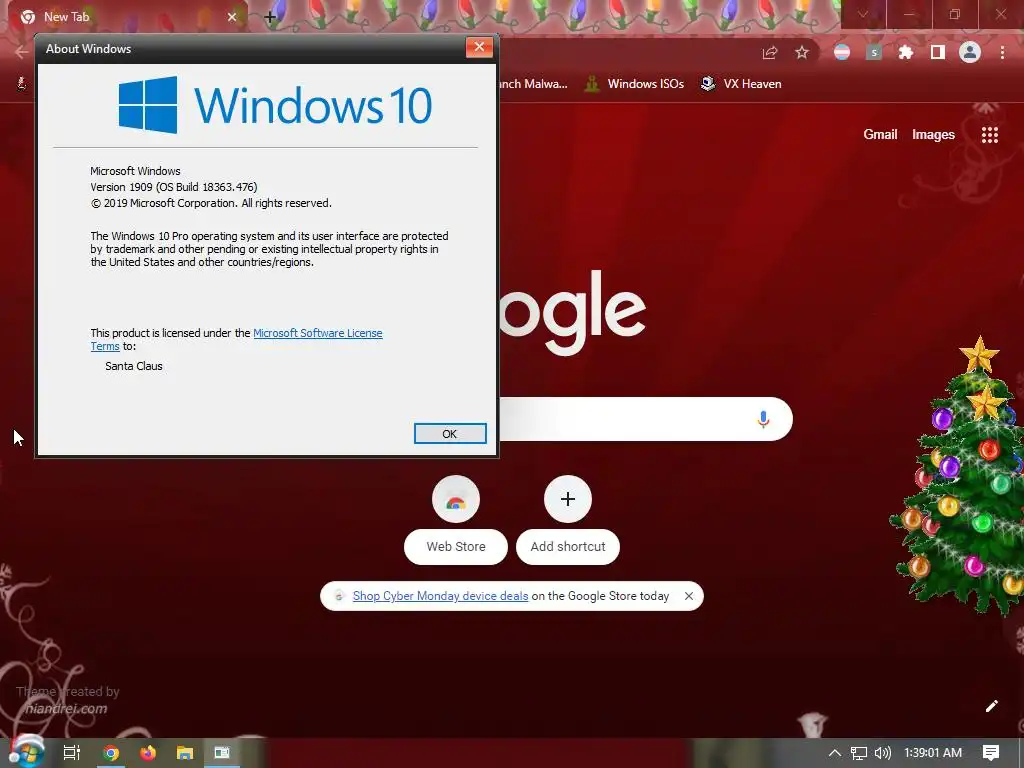Select the About Windows taskbar item
The image size is (1024, 768).
click(x=222, y=753)
